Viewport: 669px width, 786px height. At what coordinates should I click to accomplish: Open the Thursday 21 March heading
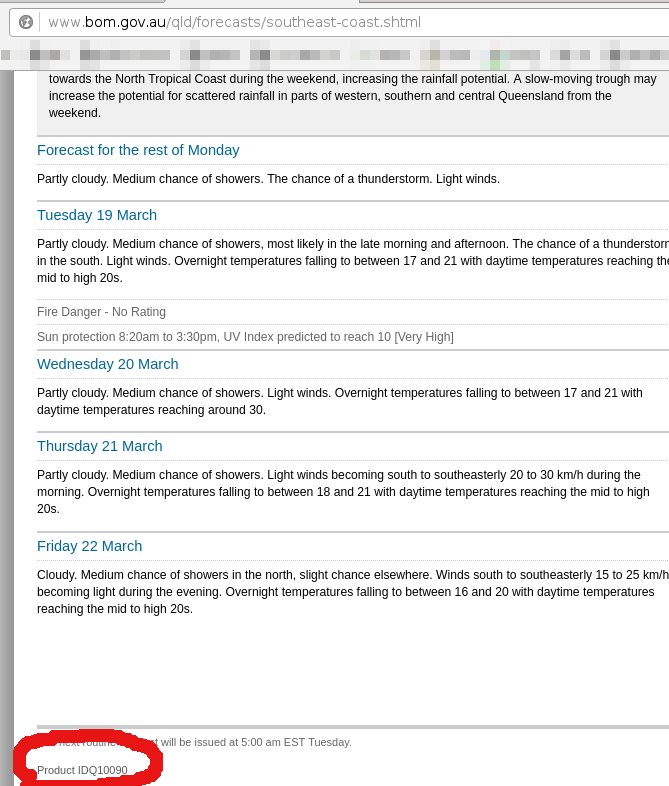(100, 446)
